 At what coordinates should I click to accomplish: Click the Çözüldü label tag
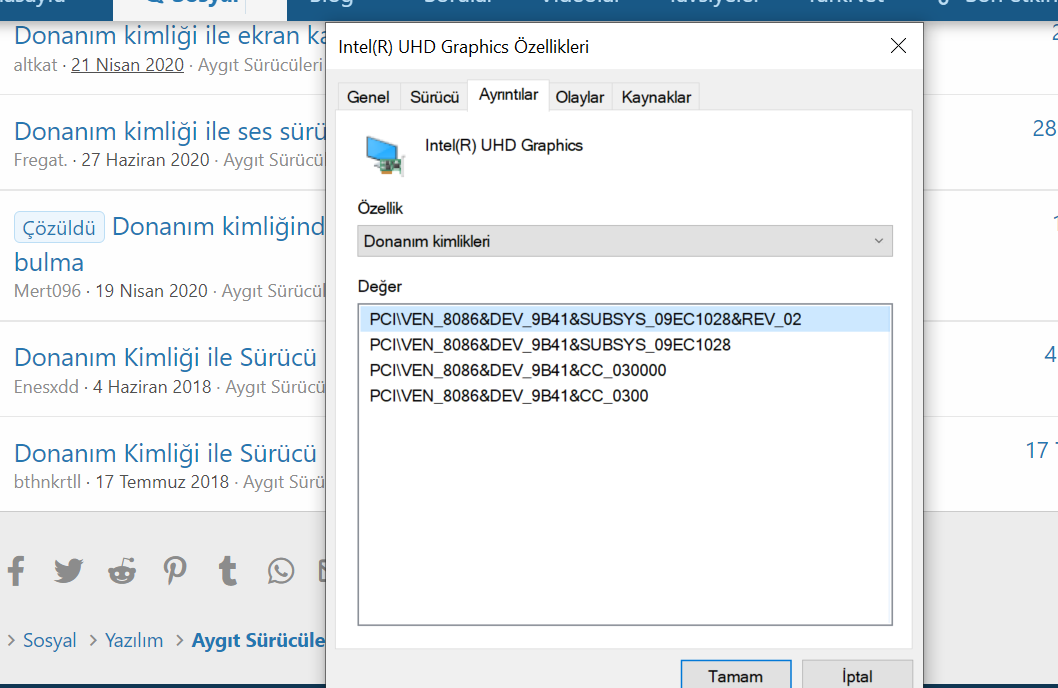59,227
